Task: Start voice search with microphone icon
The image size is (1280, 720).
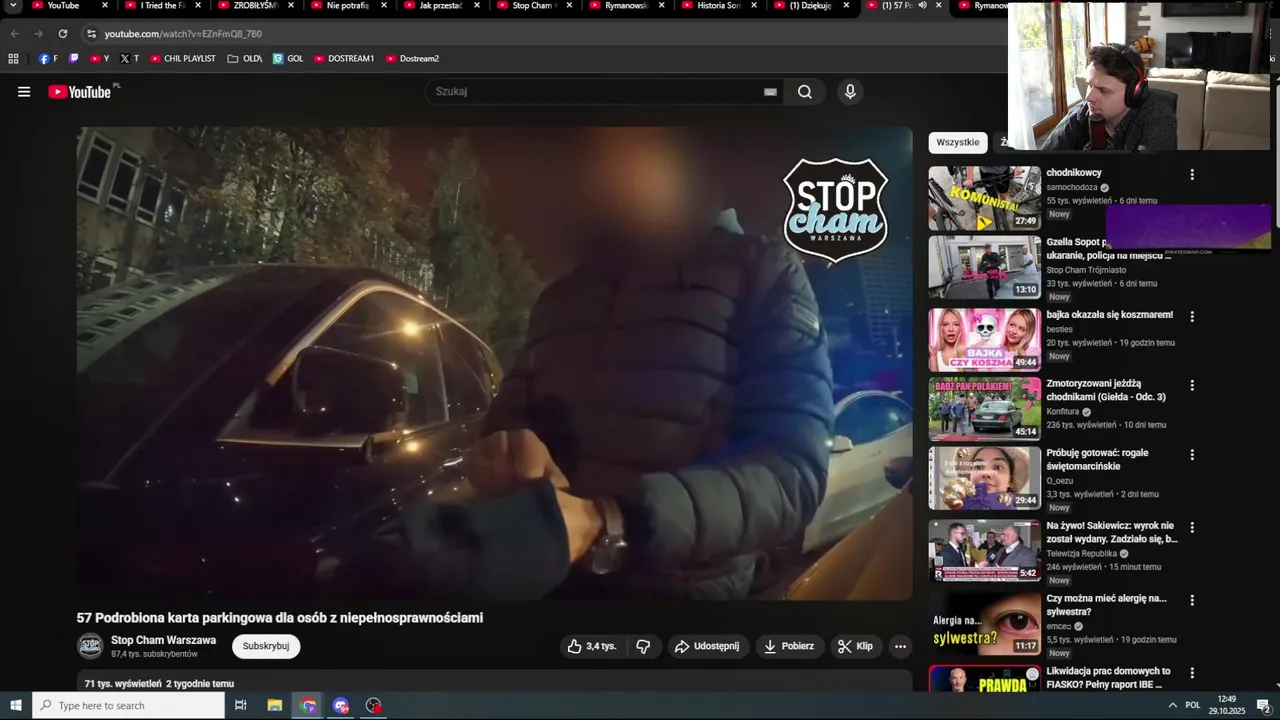Action: [850, 92]
